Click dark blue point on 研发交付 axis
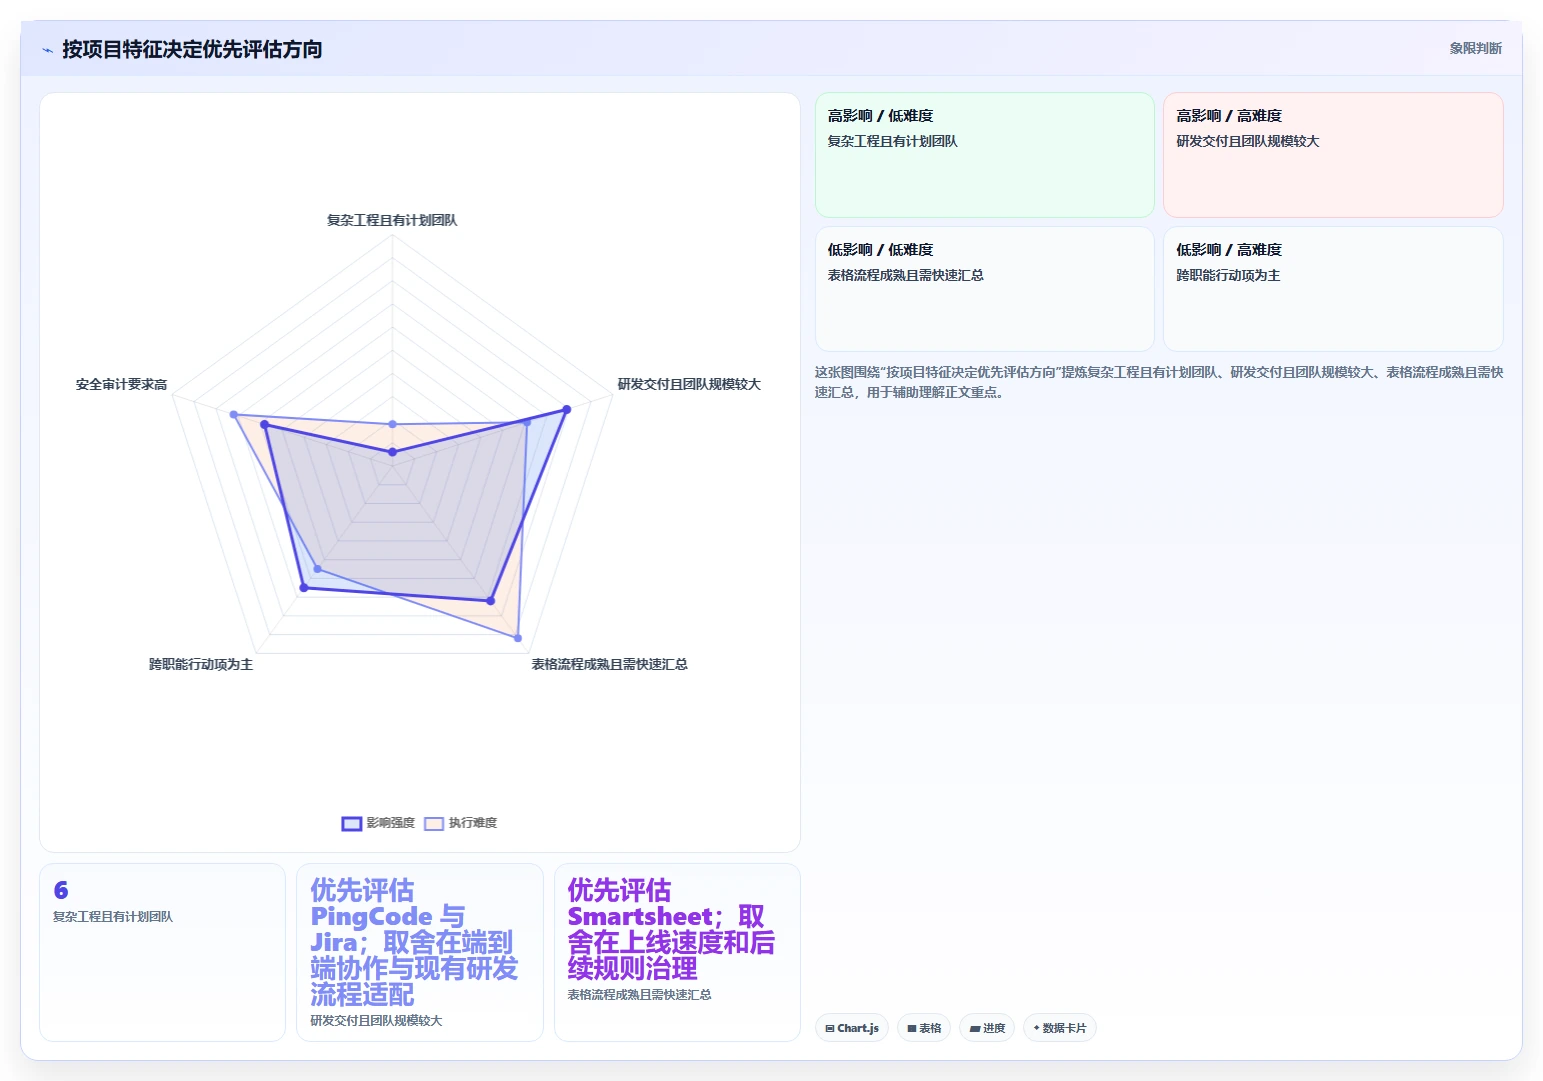The image size is (1543, 1081). pyautogui.click(x=567, y=409)
